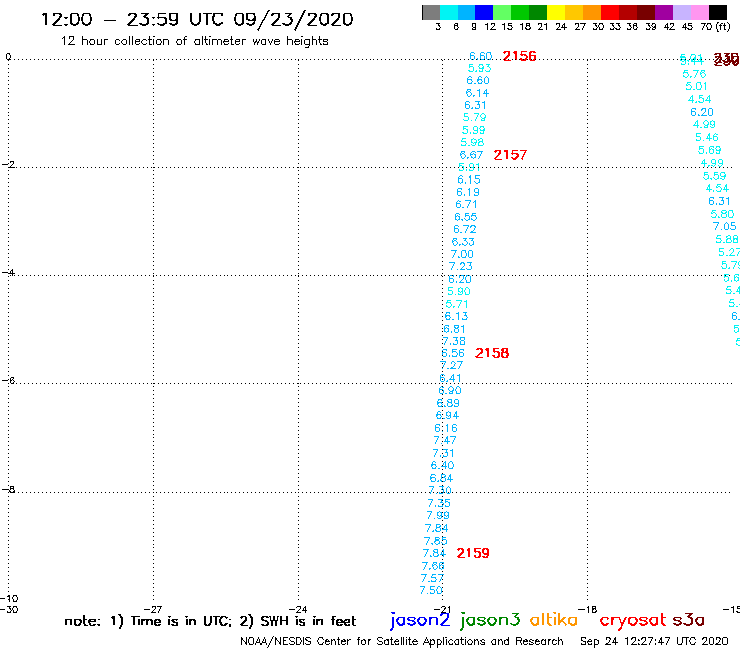Click wave height value 6.94
Viewport: 740px width, 650px height.
(x=447, y=415)
